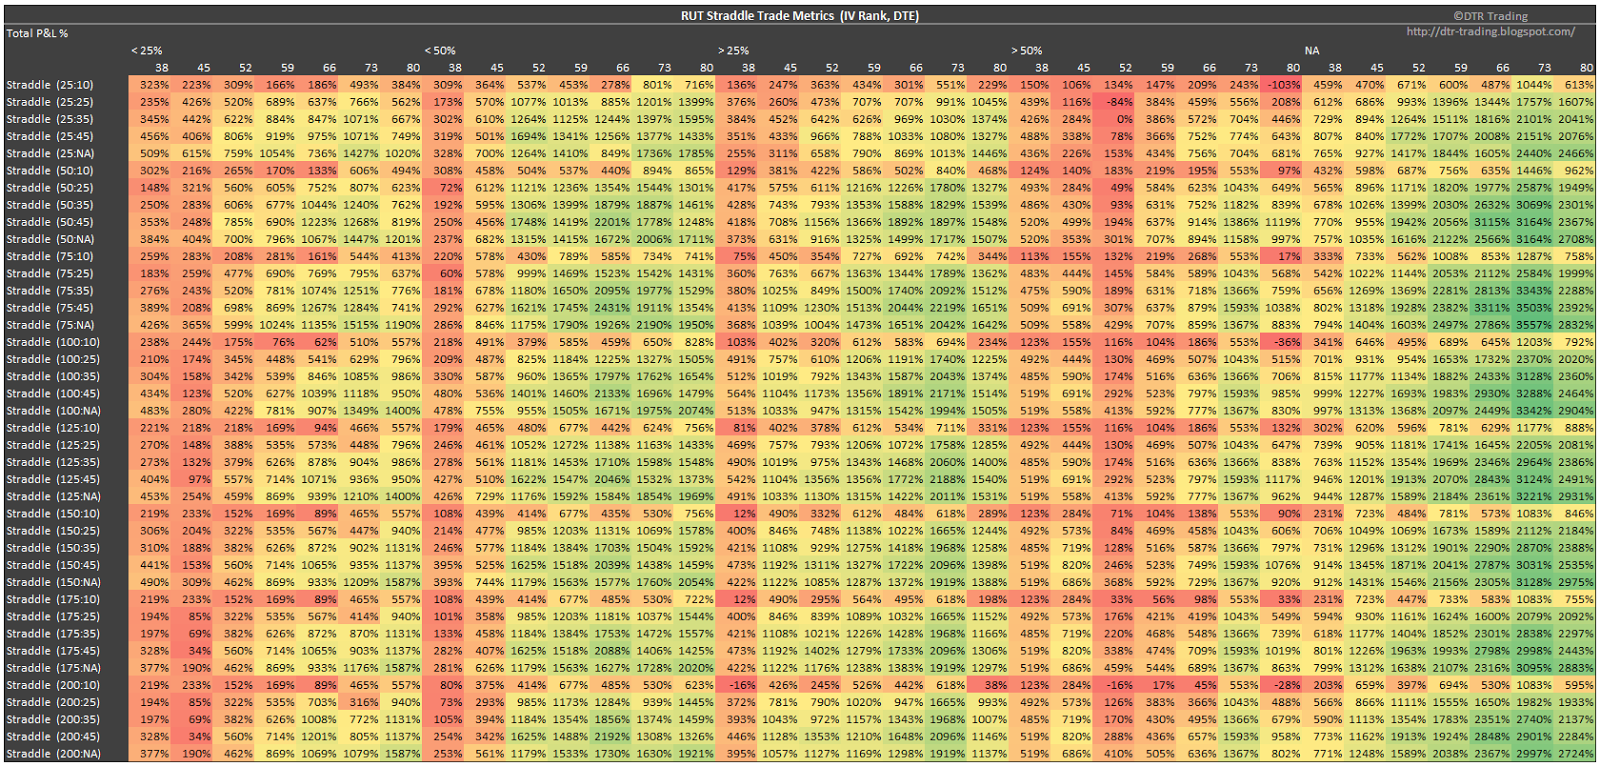Select the Straddle (50:10) row label
1600x767 pixels.
click(50, 170)
